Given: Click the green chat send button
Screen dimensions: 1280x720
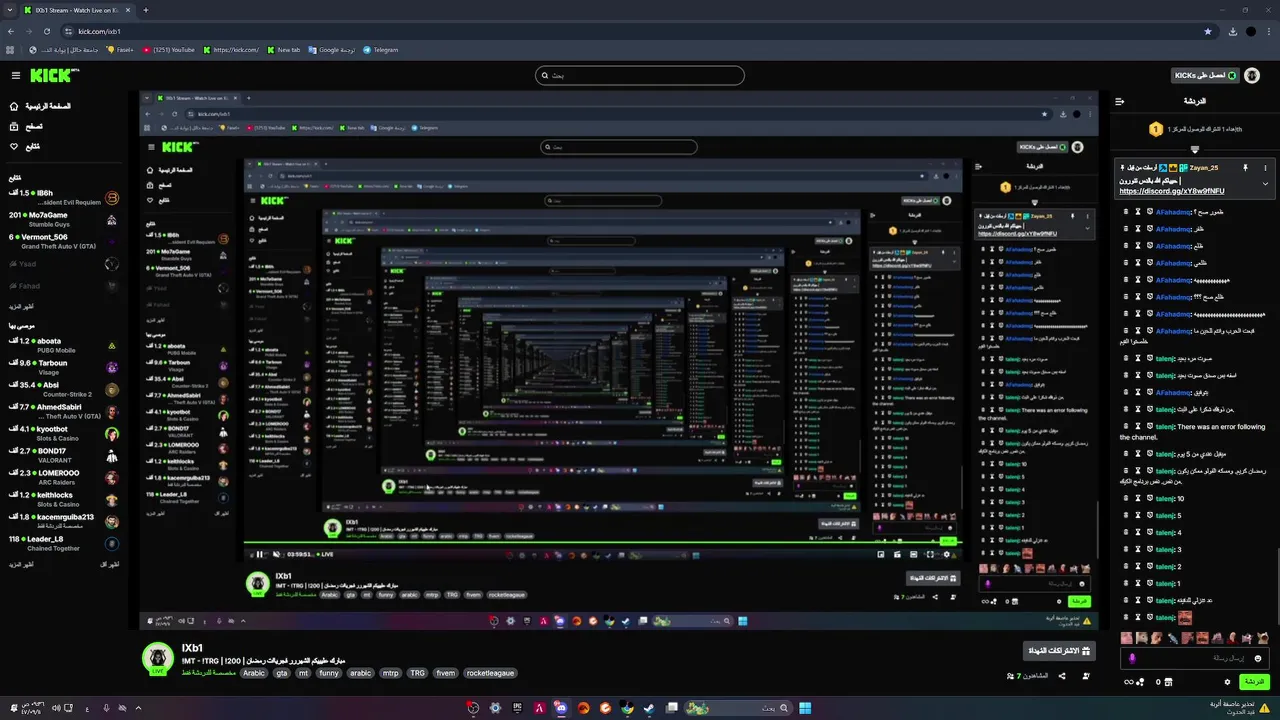Looking at the screenshot, I should coord(1254,682).
